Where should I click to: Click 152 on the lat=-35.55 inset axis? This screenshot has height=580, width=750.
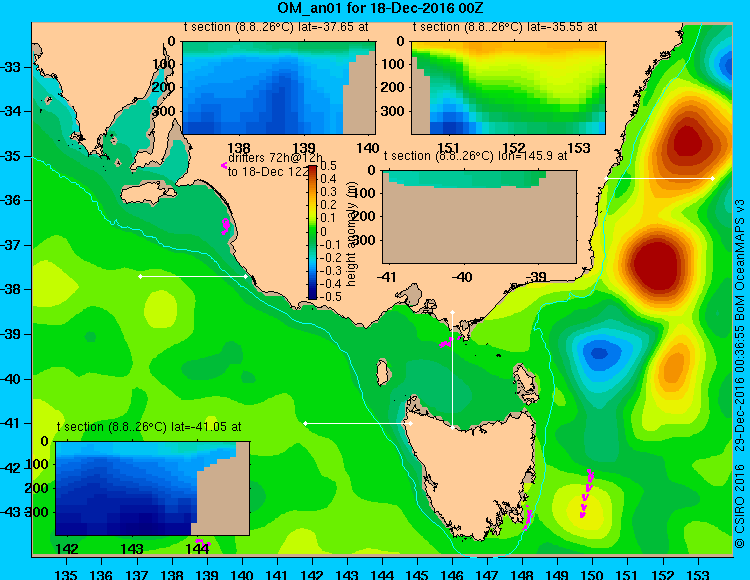514,148
